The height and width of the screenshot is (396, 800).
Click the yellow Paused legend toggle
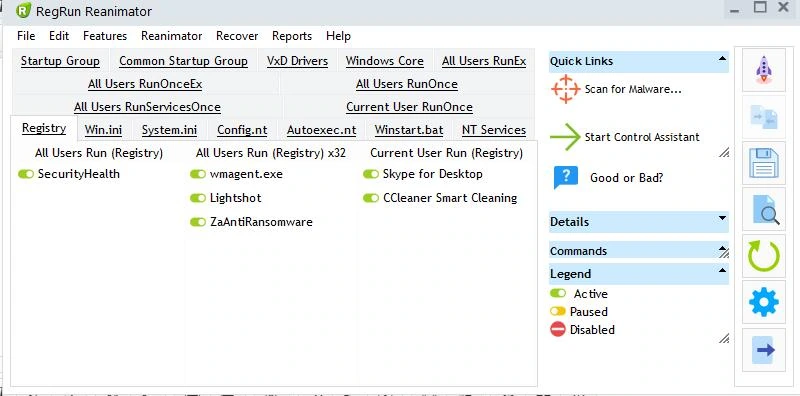pos(558,311)
